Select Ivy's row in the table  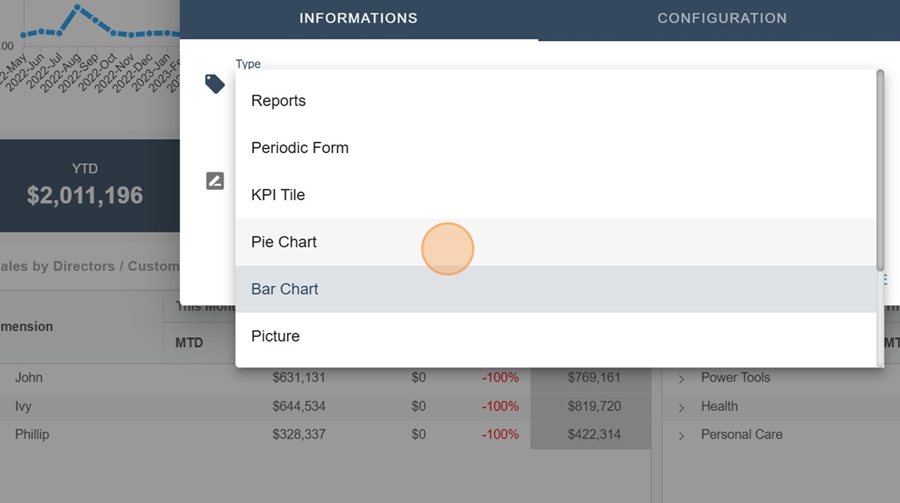point(24,407)
